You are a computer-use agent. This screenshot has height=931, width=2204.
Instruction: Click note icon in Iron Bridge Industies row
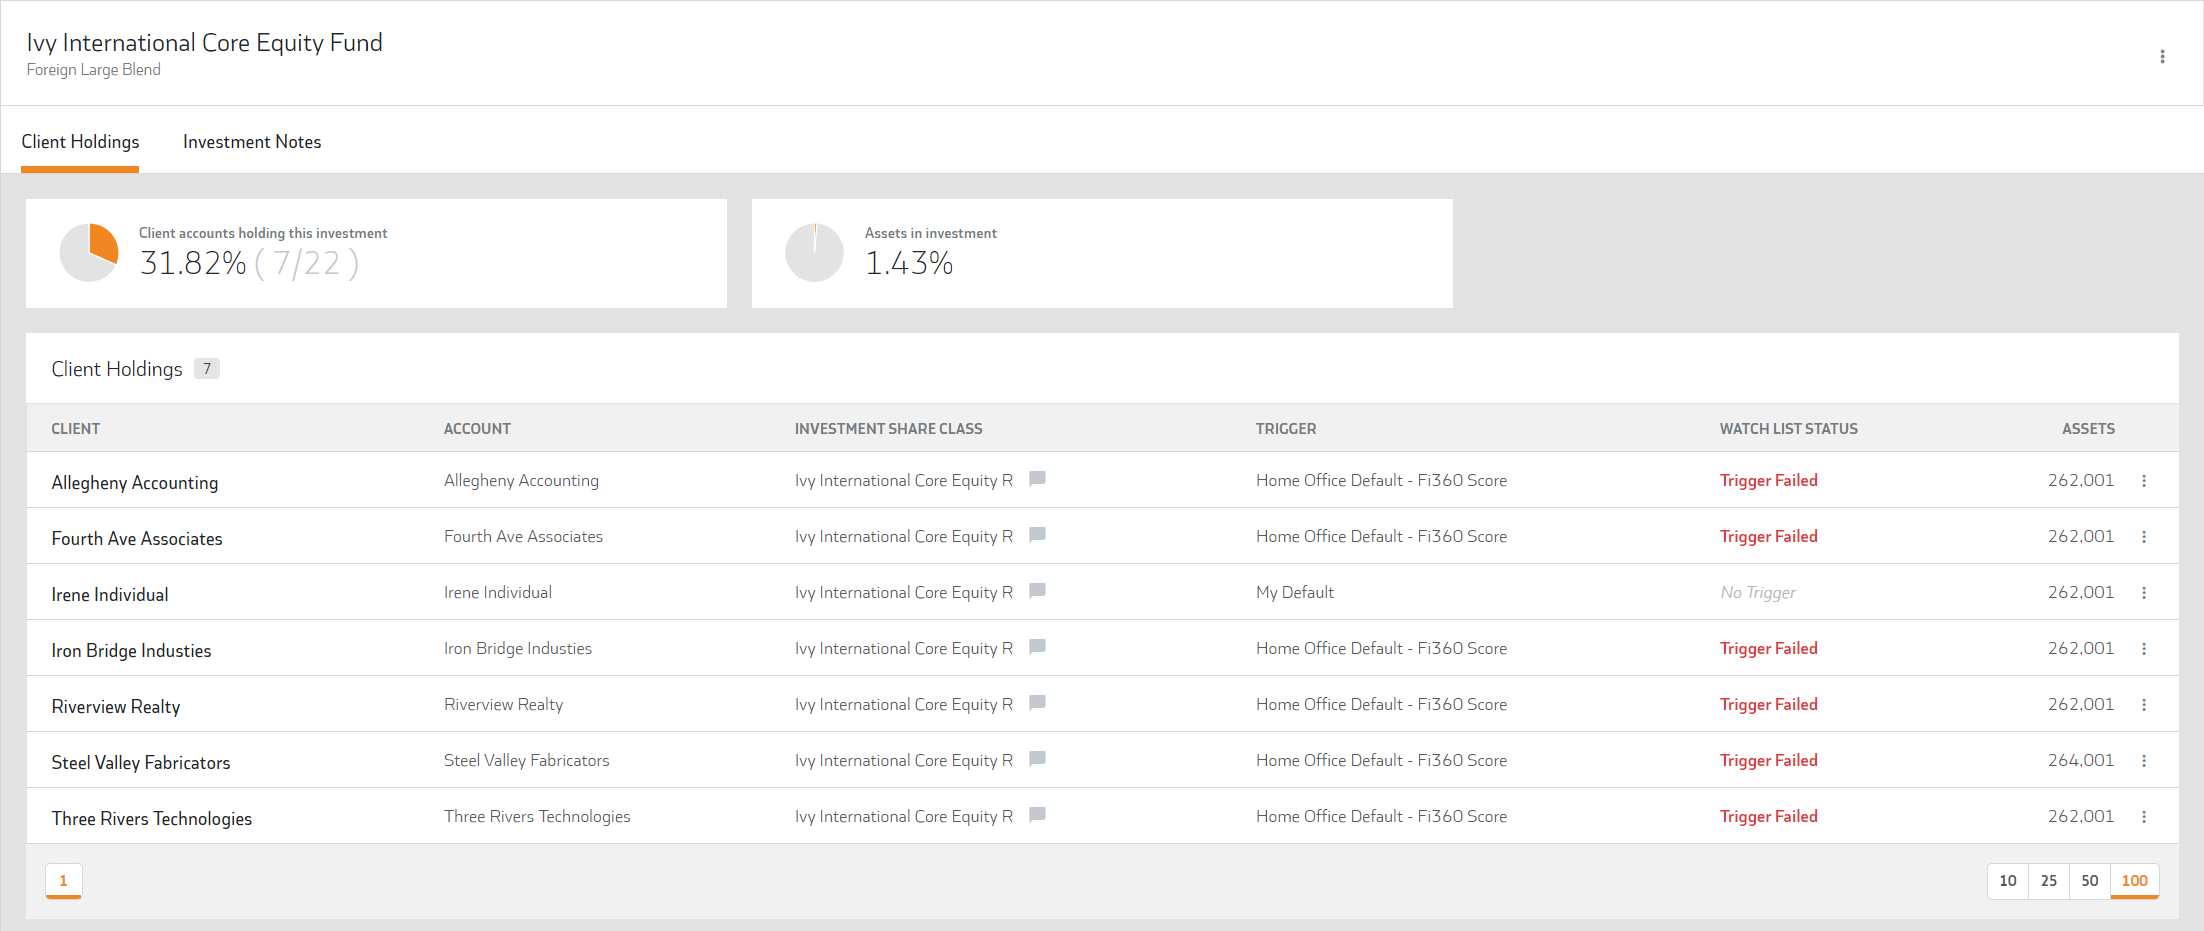point(1037,647)
